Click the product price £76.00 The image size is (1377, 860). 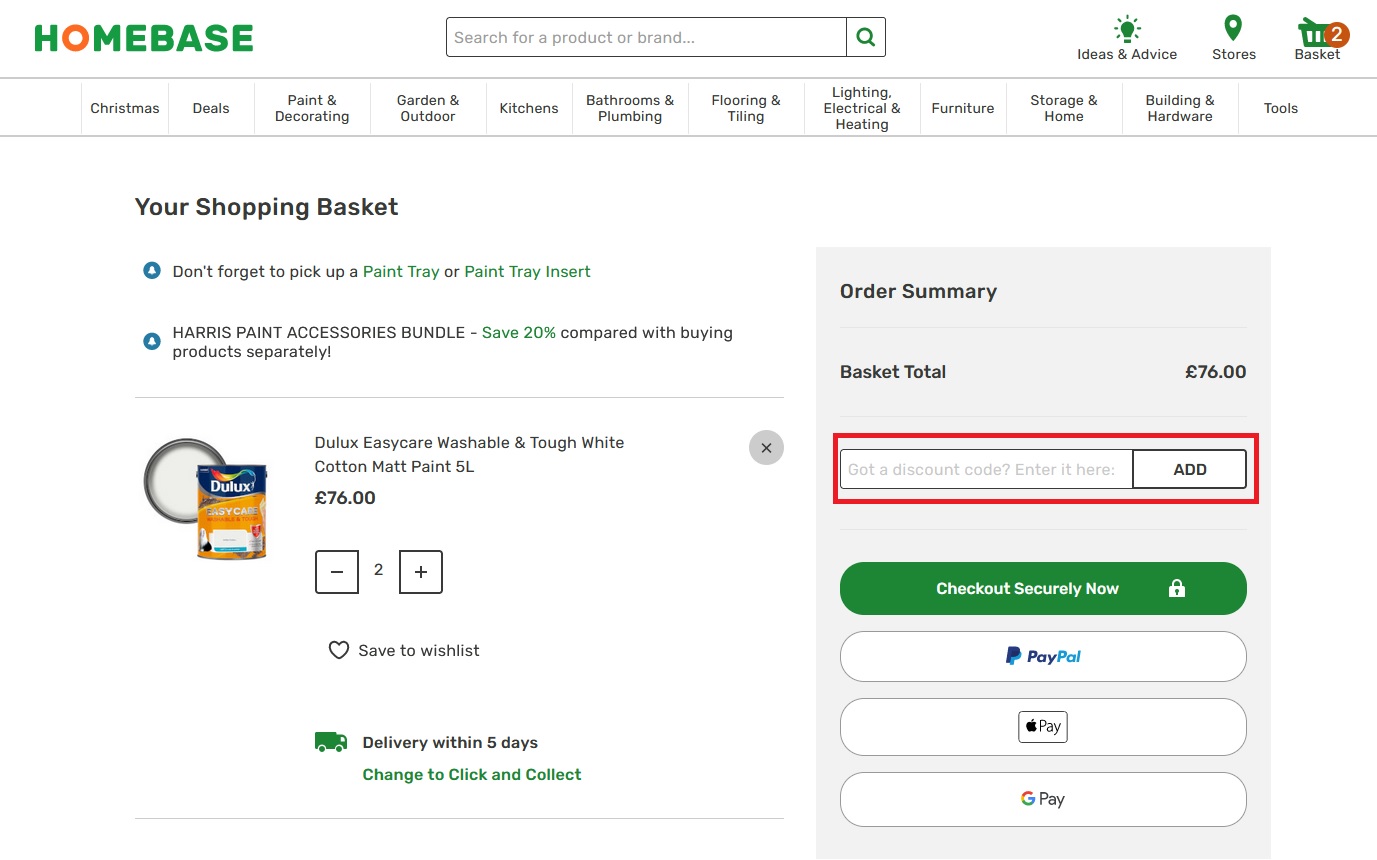(345, 498)
